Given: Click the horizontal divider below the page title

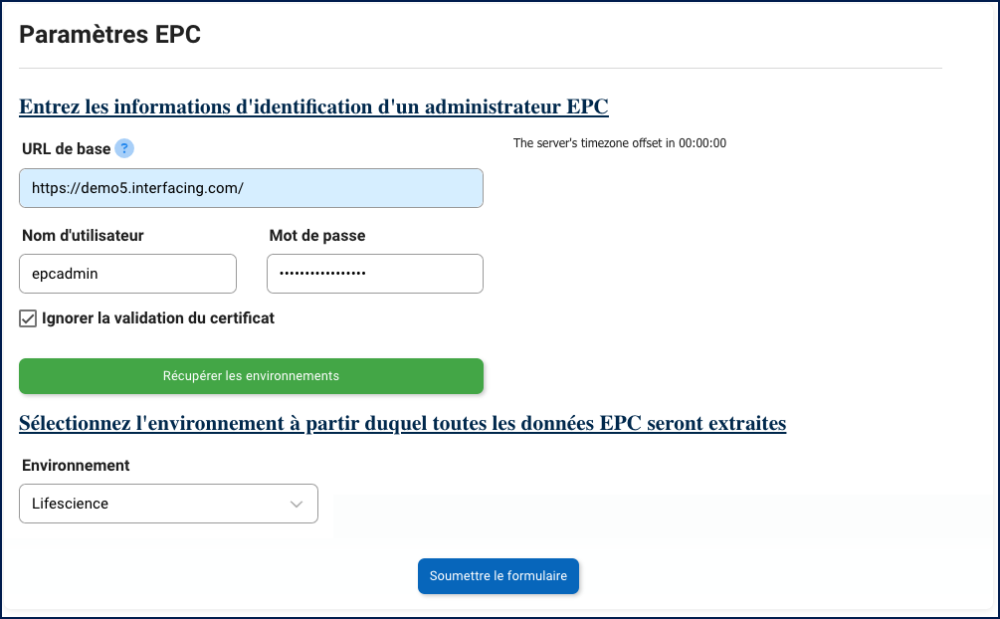Looking at the screenshot, I should (480, 68).
